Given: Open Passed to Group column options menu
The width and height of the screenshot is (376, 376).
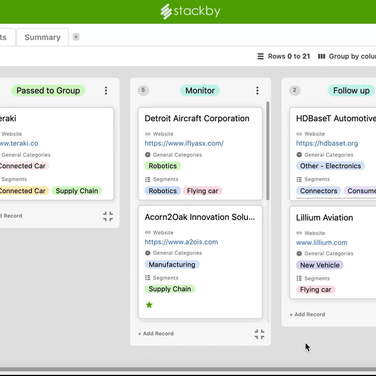Looking at the screenshot, I should pyautogui.click(x=106, y=91).
